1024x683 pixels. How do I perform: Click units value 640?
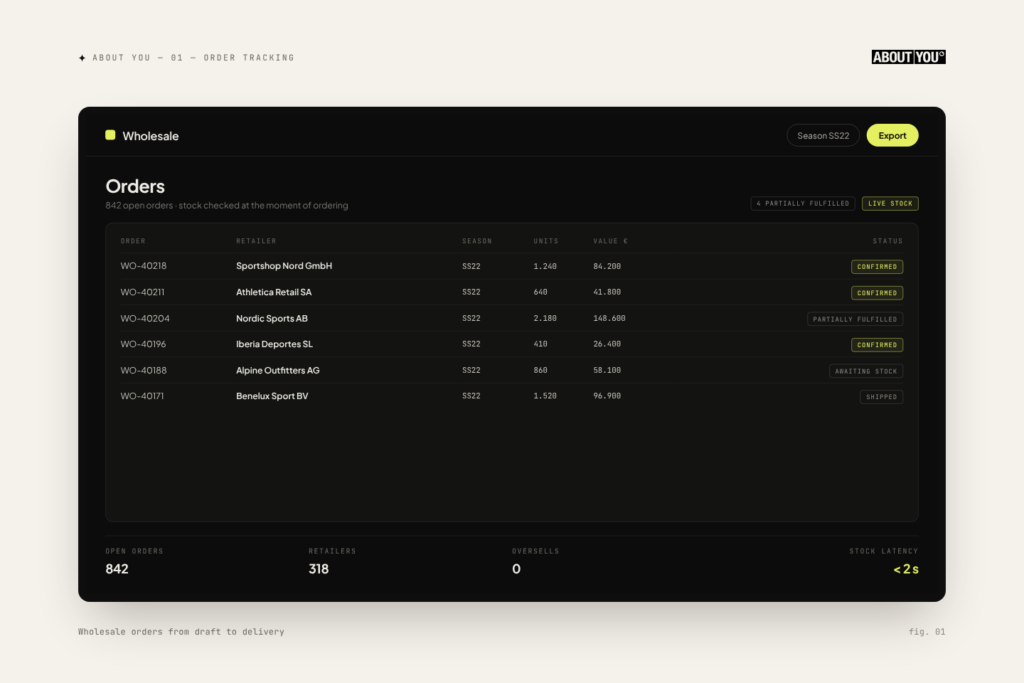540,292
